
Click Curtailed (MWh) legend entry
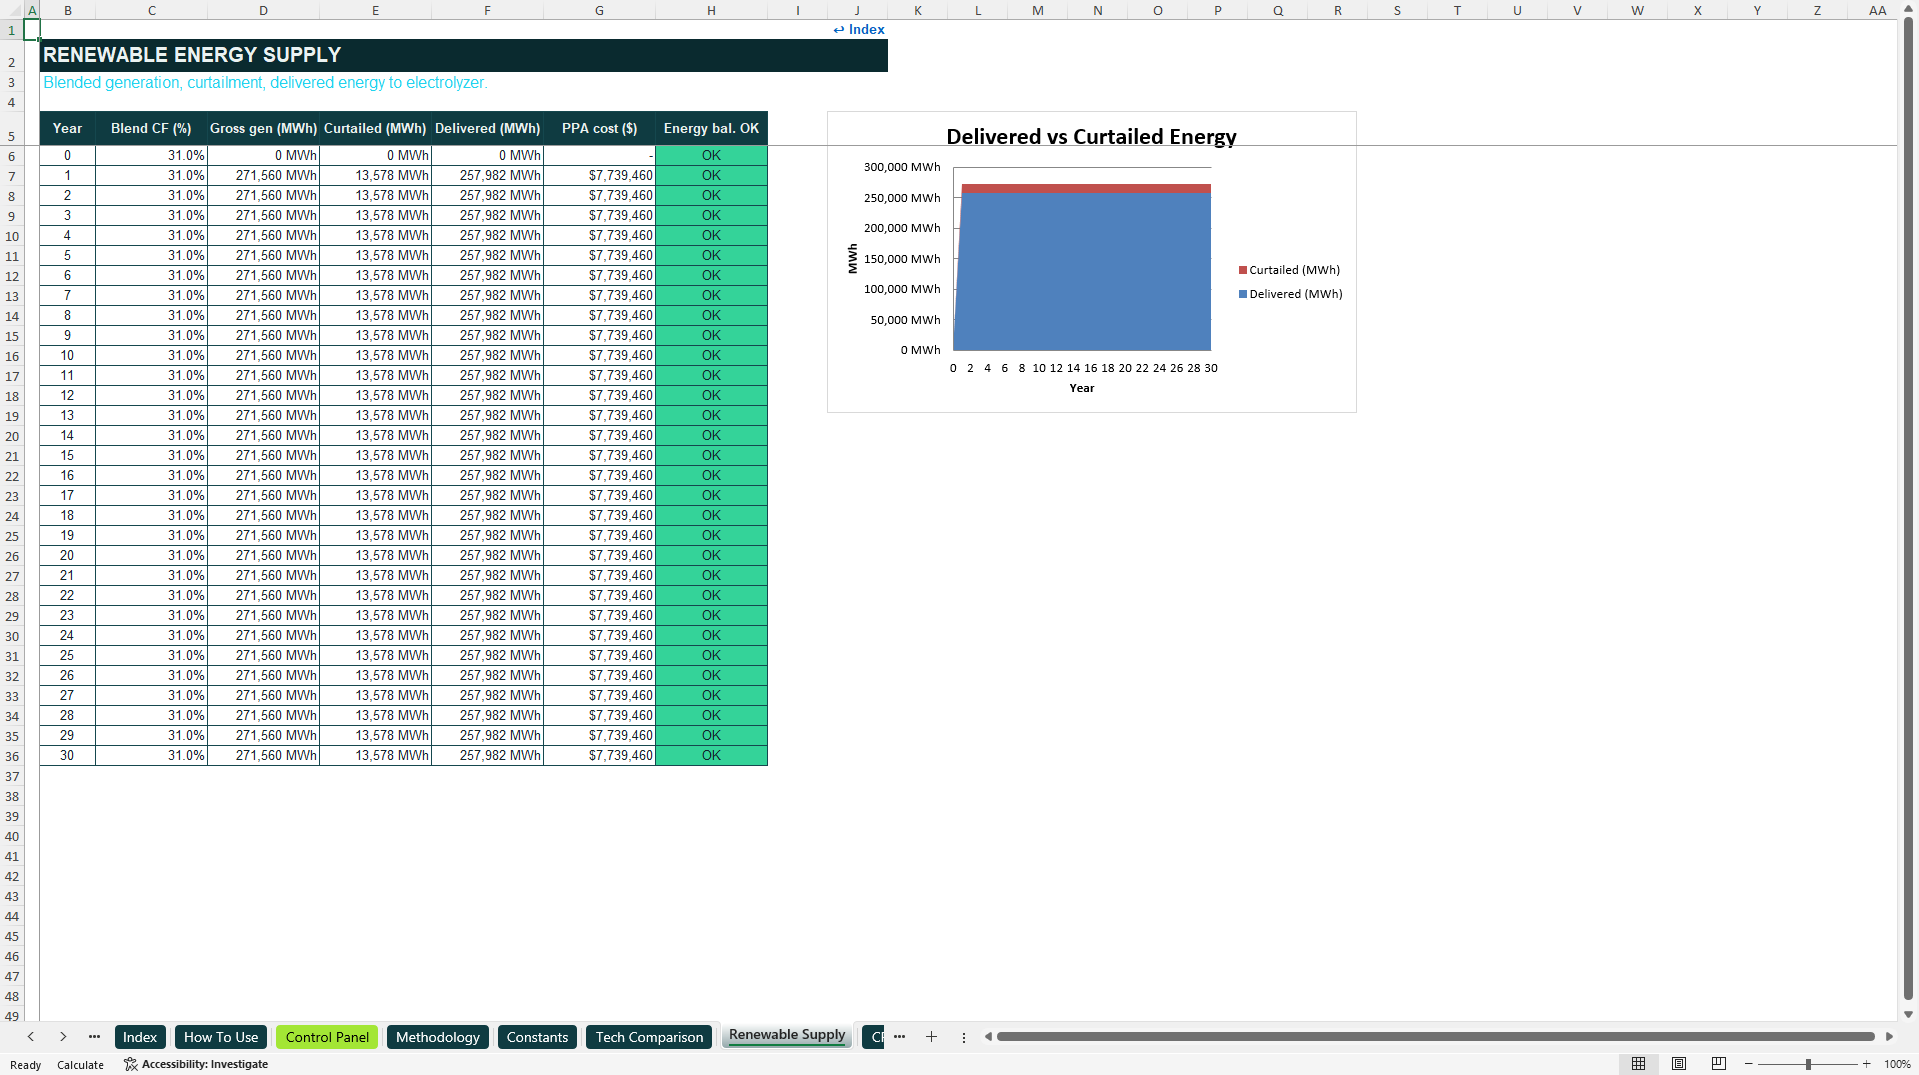tap(1289, 270)
